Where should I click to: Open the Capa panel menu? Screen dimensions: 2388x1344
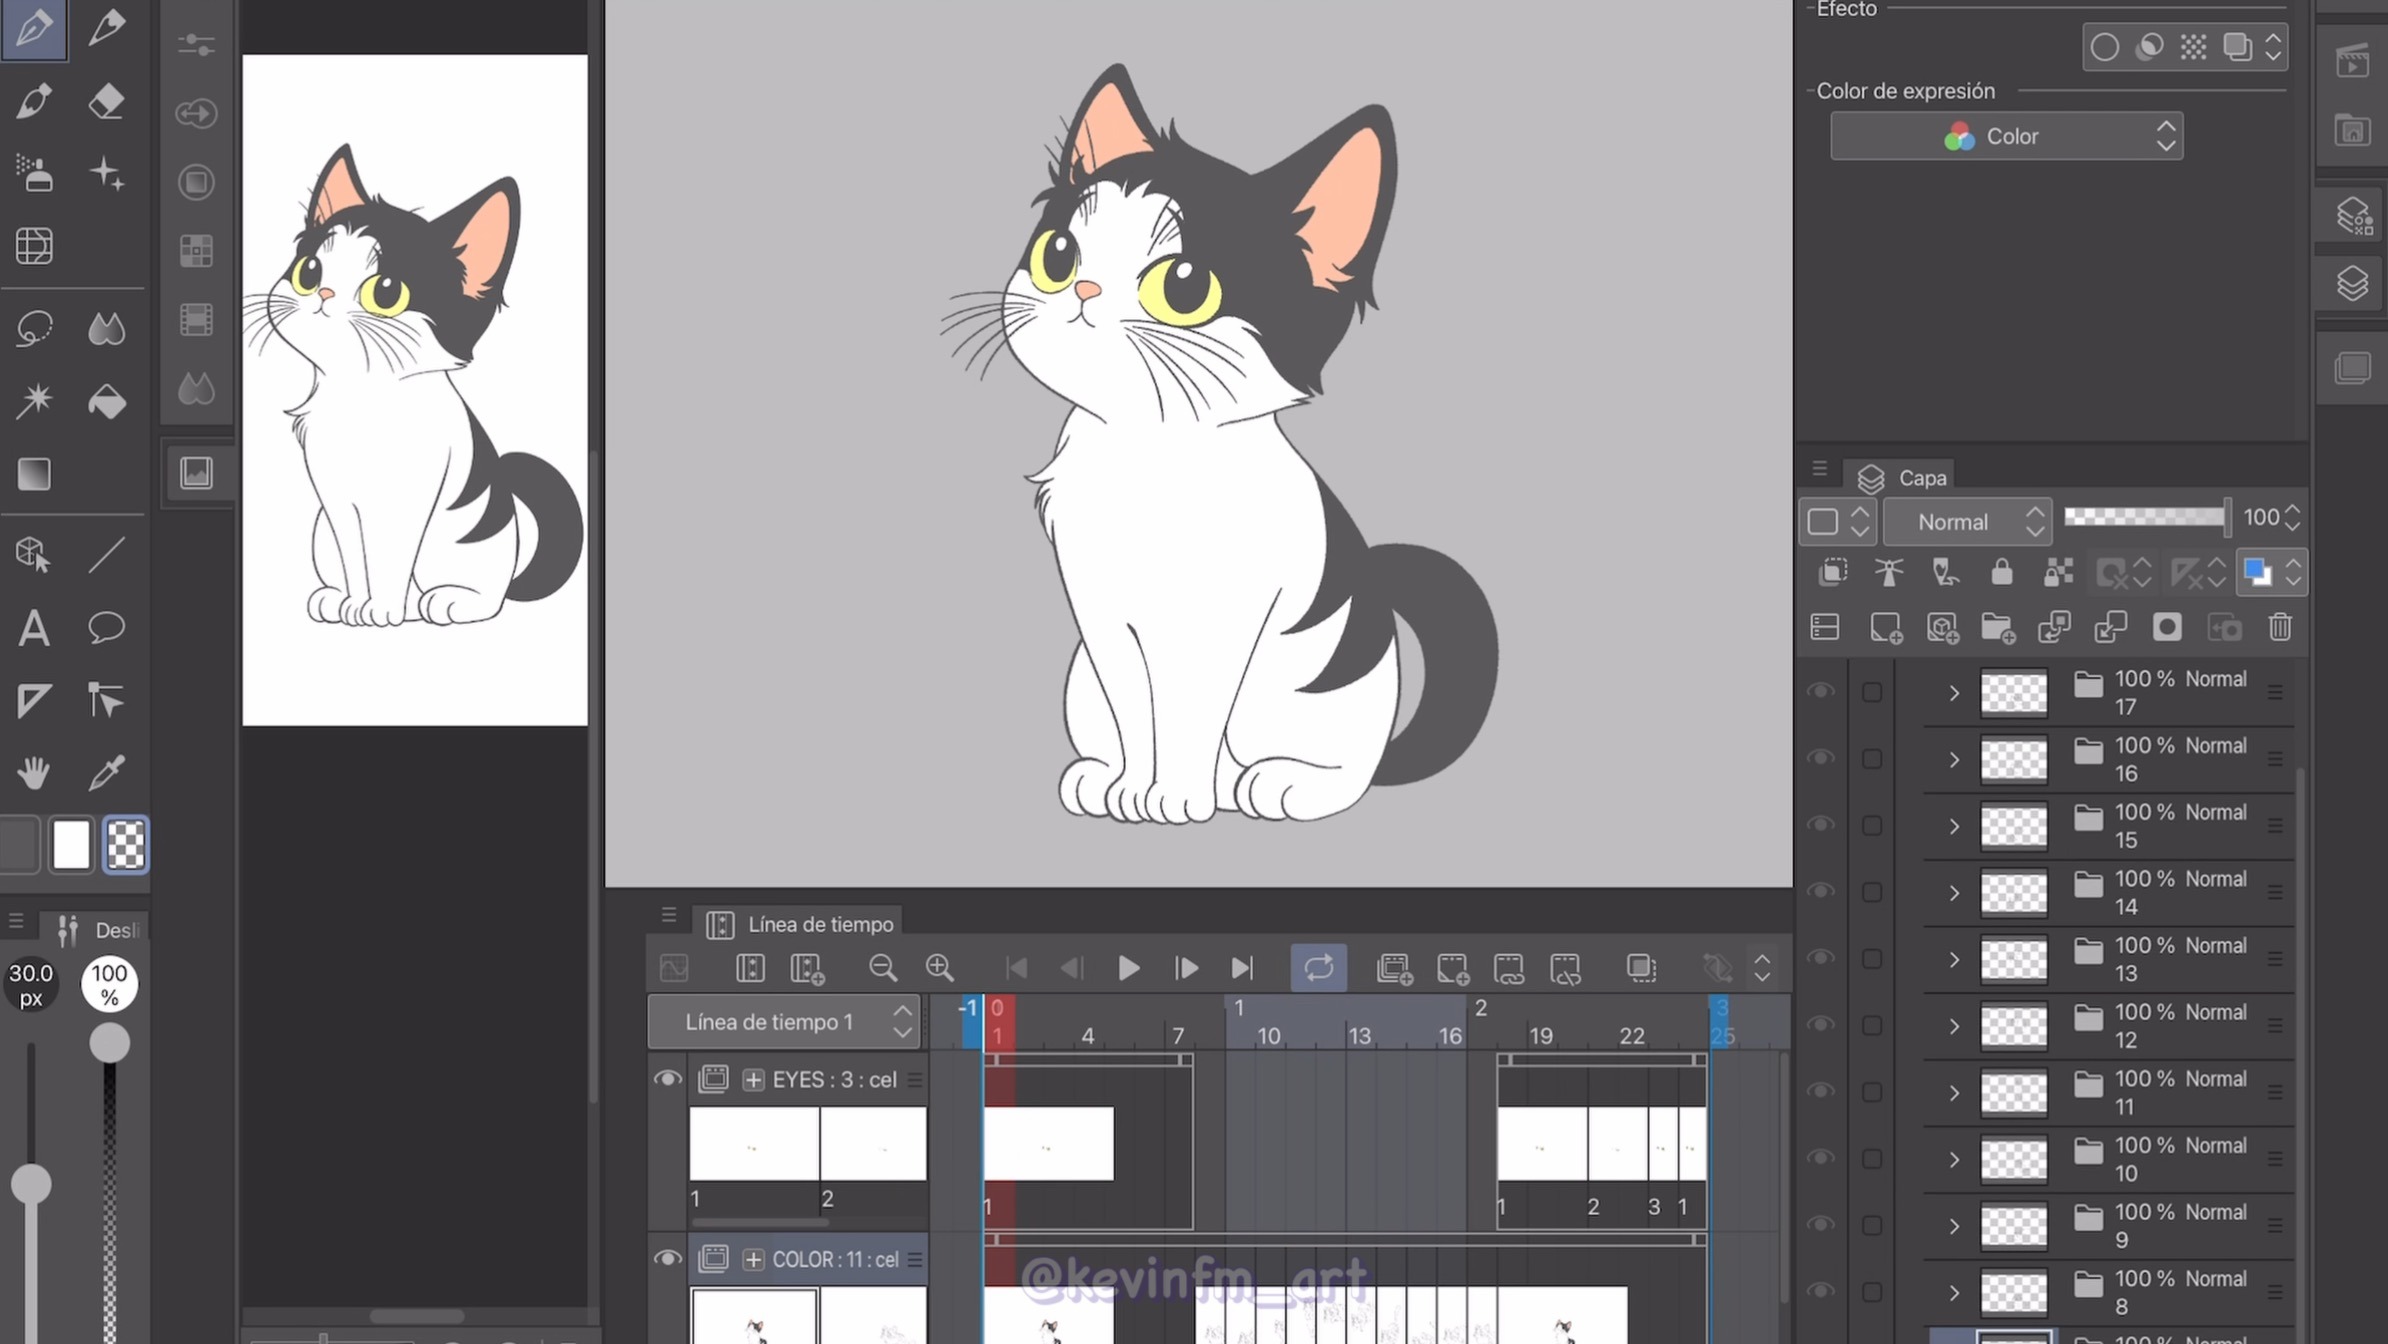click(1819, 468)
